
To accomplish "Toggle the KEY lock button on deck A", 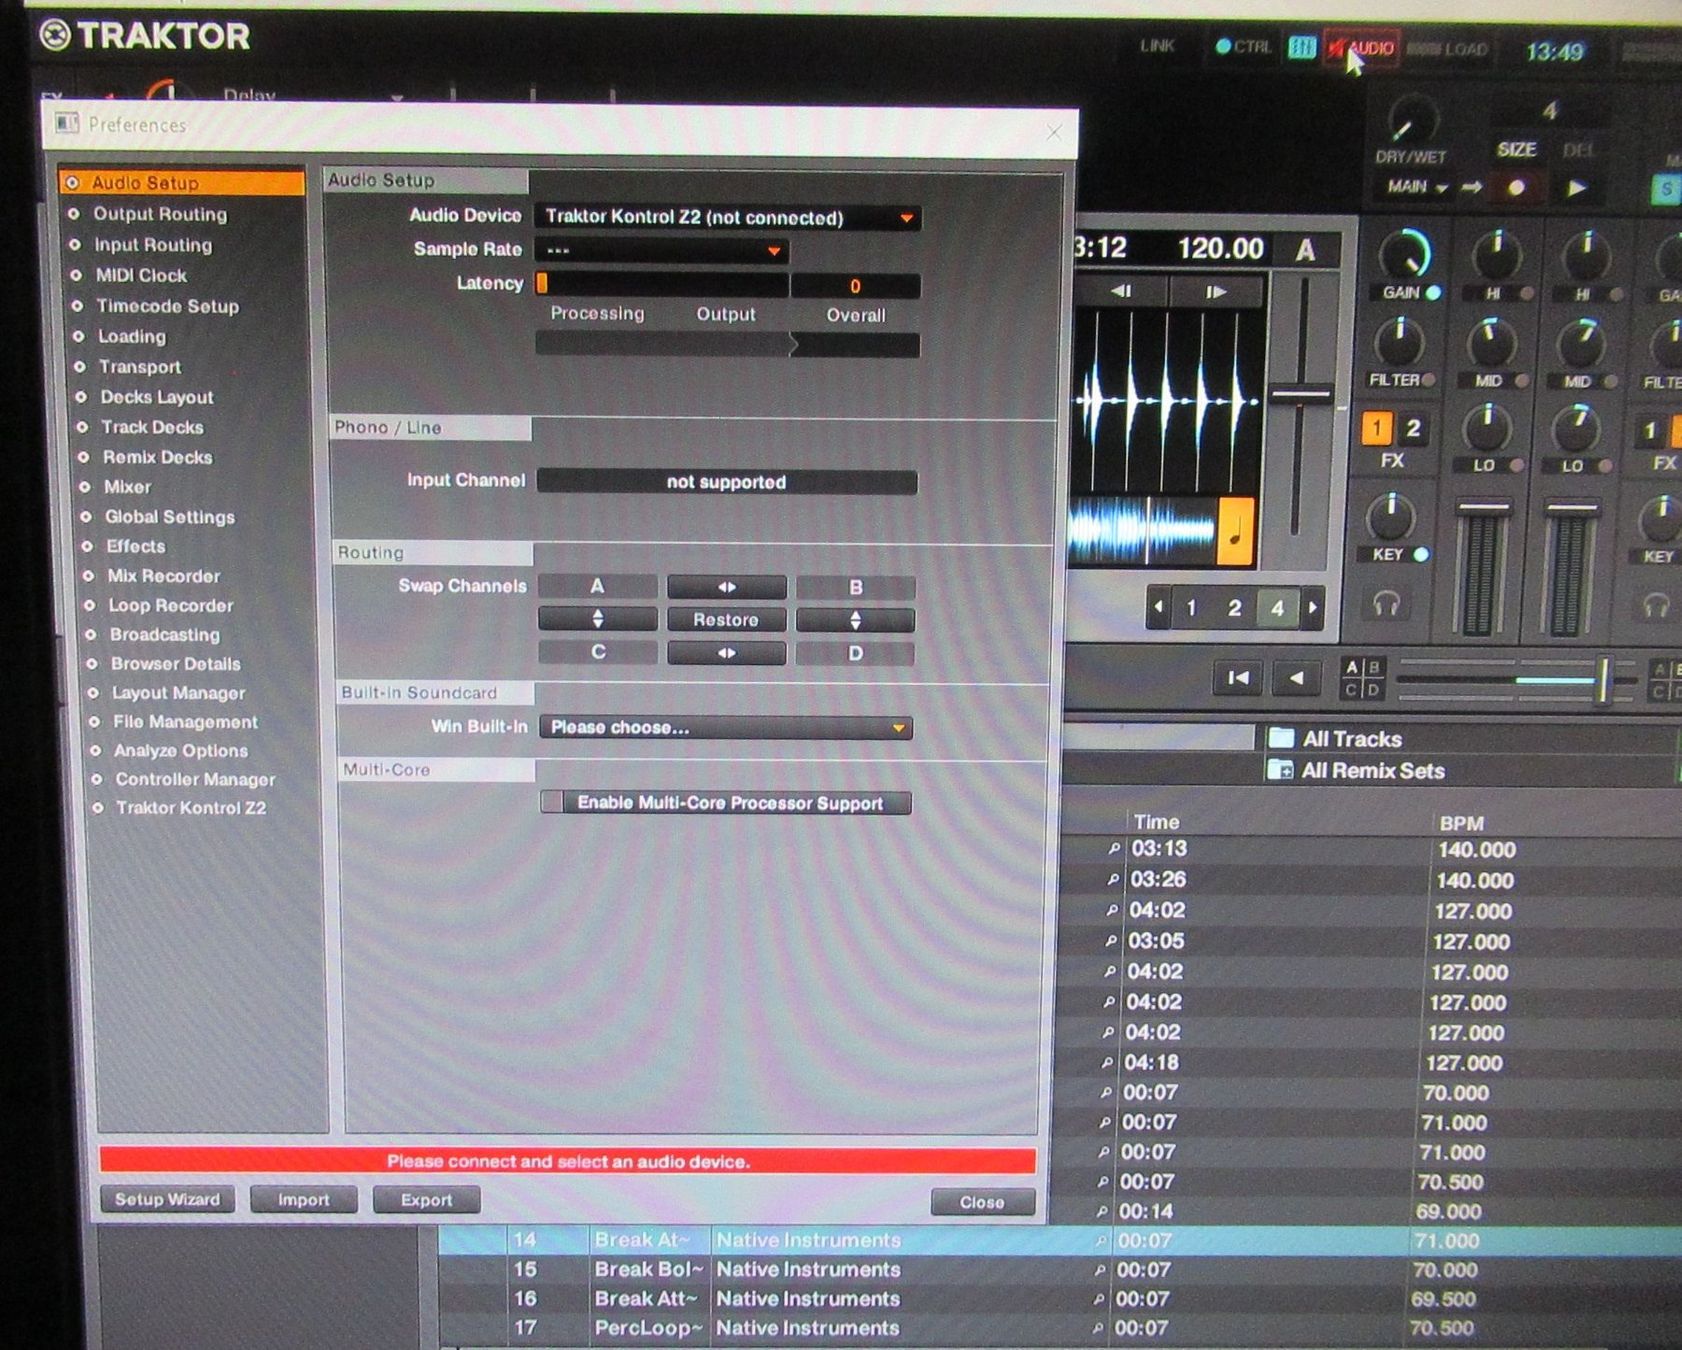I will point(1421,554).
